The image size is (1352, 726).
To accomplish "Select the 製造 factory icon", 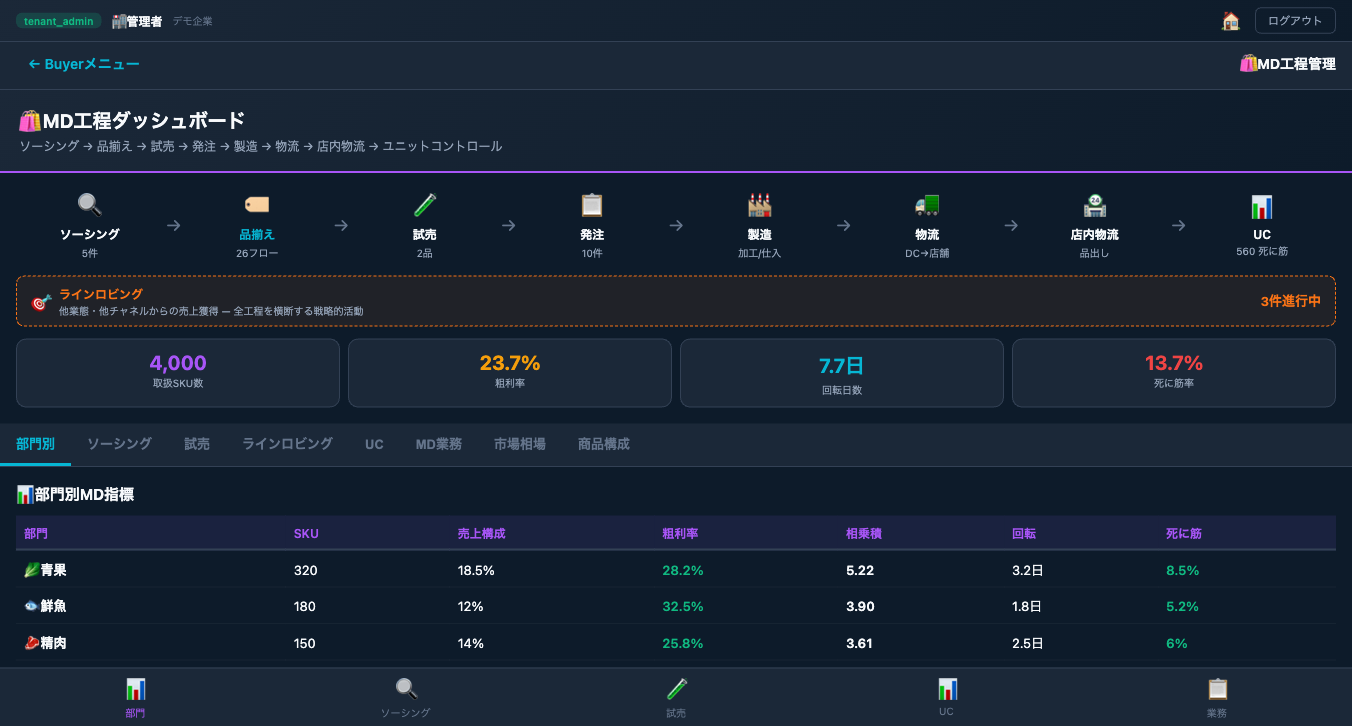I will tap(759, 205).
